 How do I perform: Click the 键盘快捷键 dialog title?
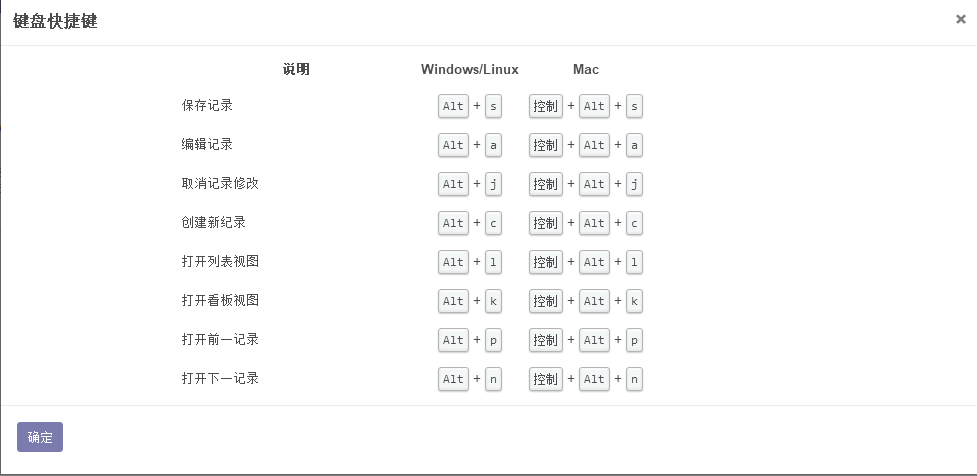coord(55,21)
